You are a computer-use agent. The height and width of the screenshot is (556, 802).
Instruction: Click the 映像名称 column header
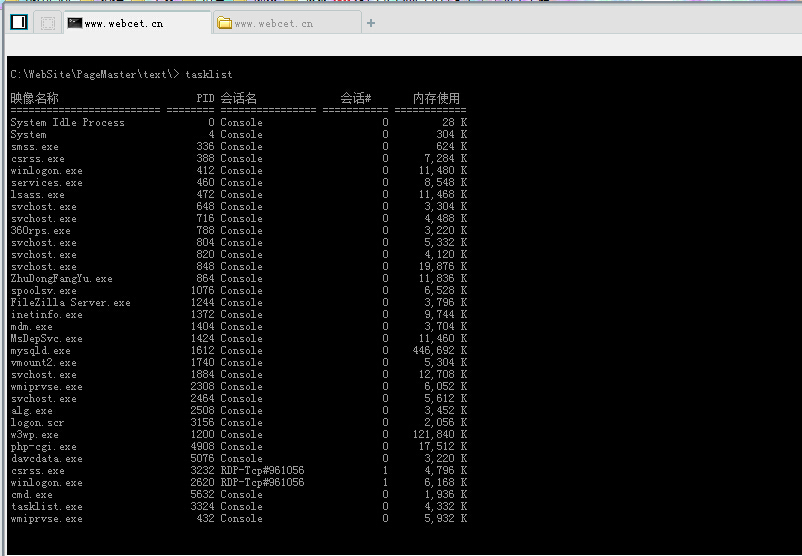click(35, 98)
